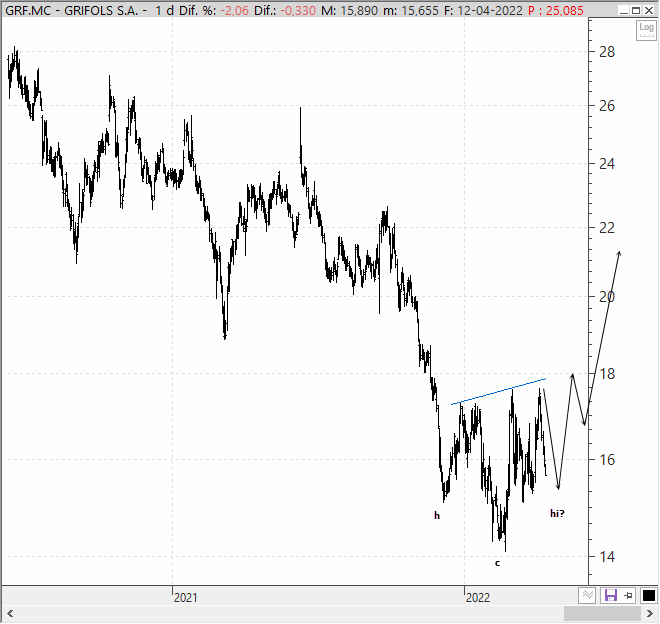Click the 18 price axis label
The height and width of the screenshot is (624, 660).
607,374
